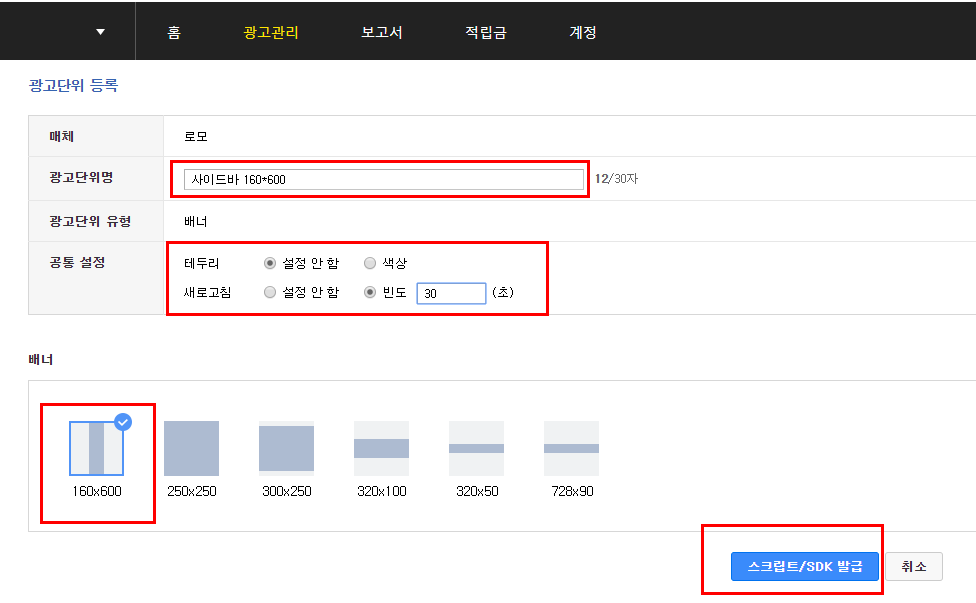
Task: Open the 적립금 menu
Action: 486,32
